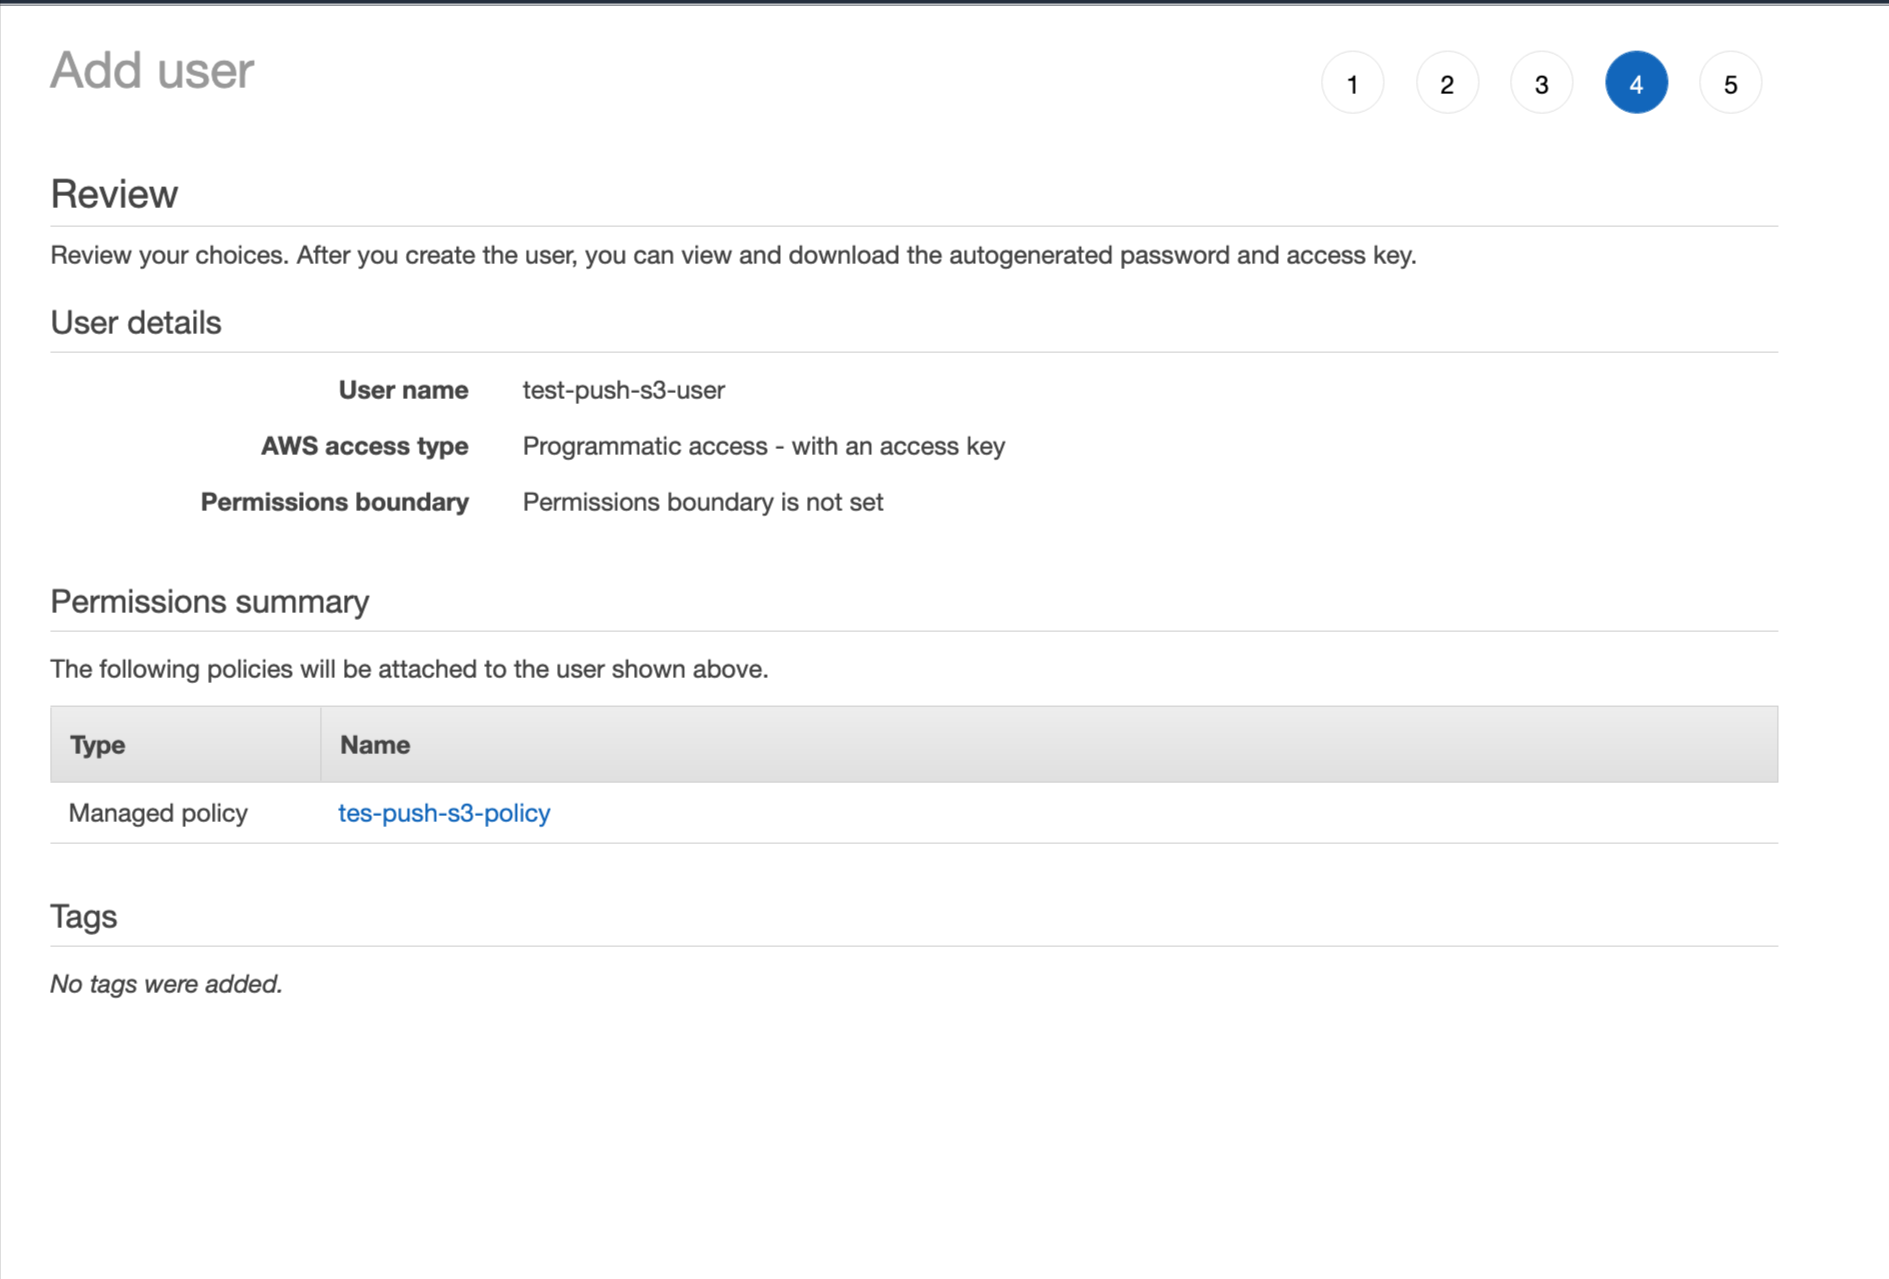Click the Permissions summary heading
1889x1279 pixels.
tap(209, 602)
